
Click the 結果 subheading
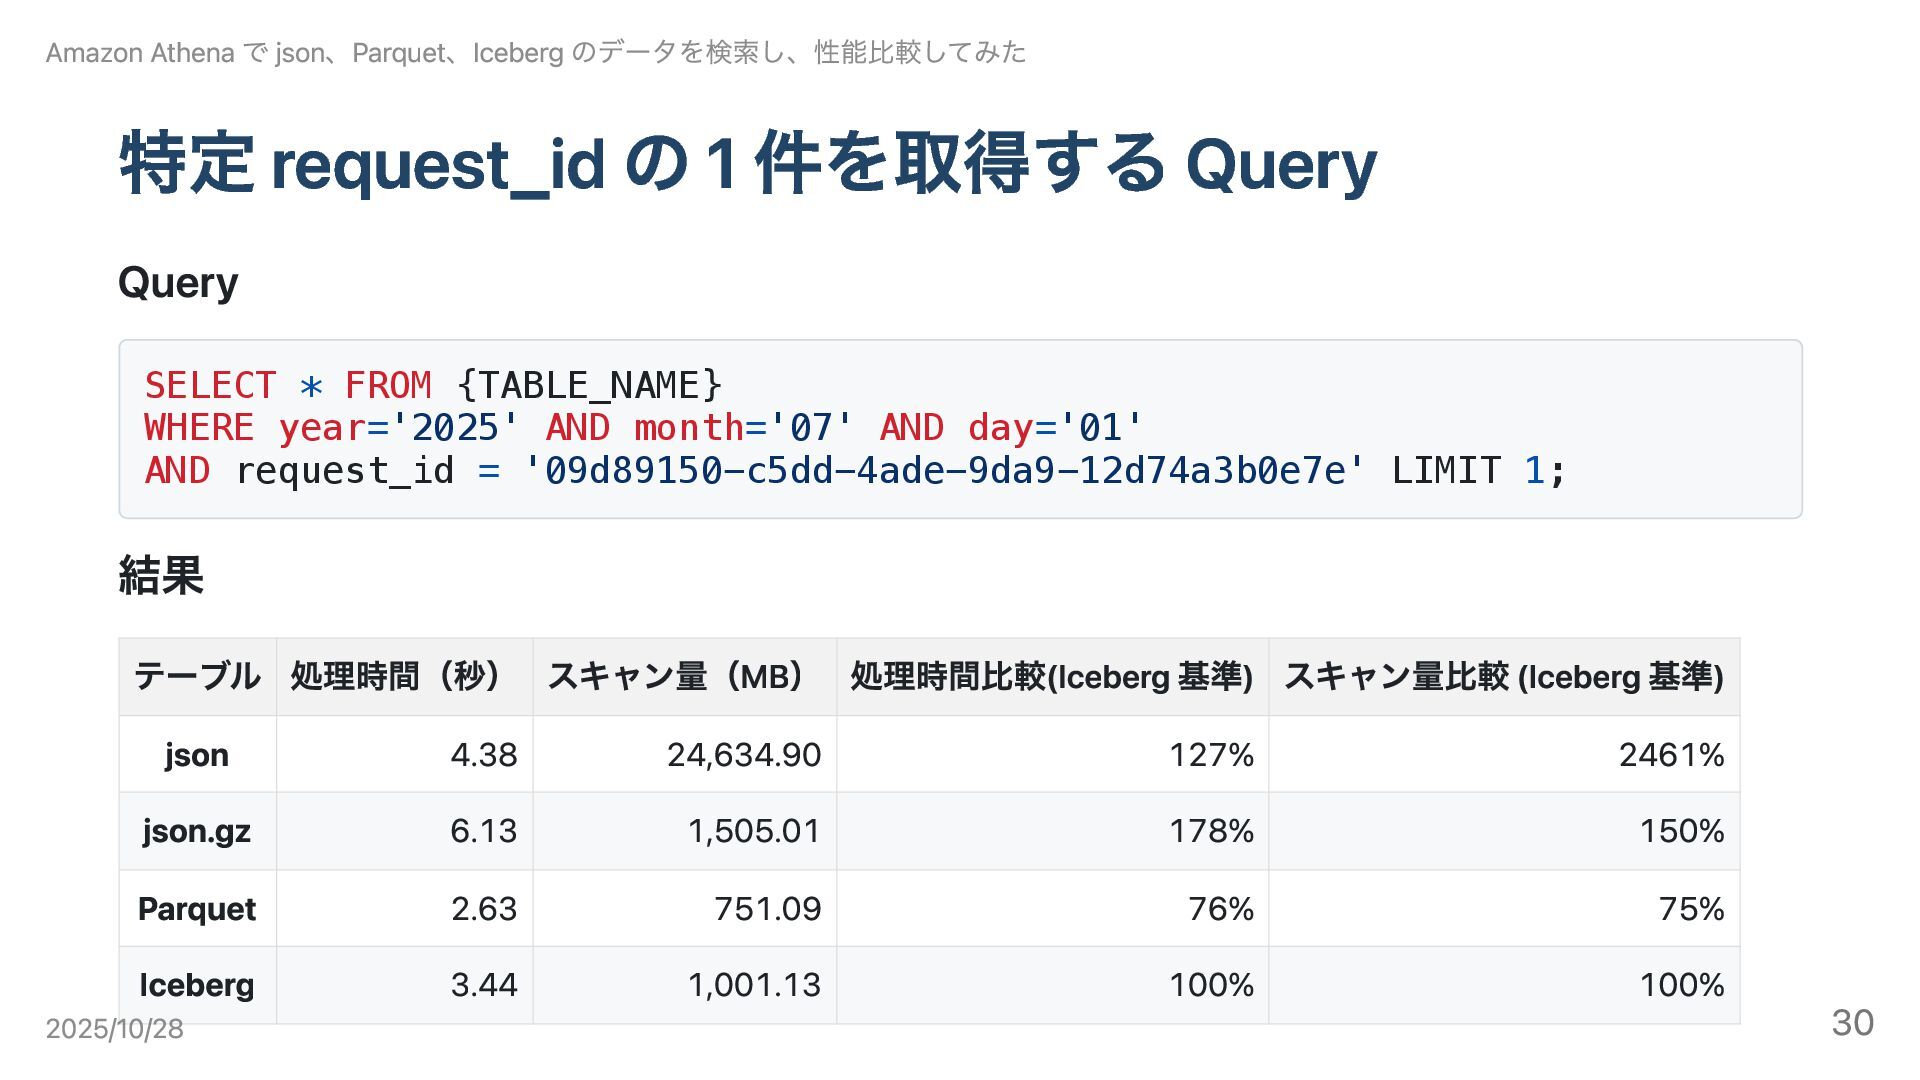tap(161, 576)
